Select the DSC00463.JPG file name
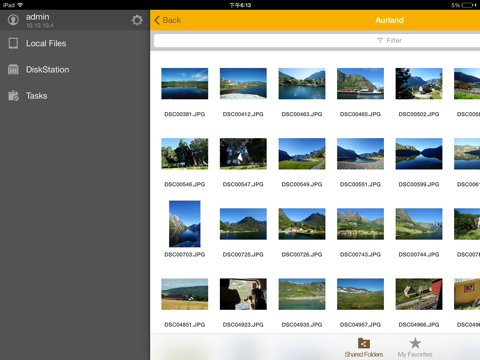 tap(302, 114)
